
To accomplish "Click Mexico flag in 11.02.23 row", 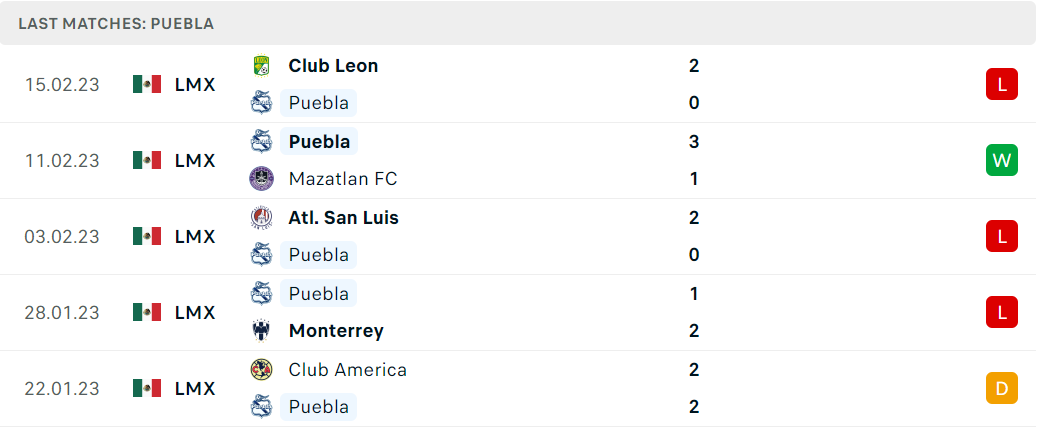I will pos(147,160).
